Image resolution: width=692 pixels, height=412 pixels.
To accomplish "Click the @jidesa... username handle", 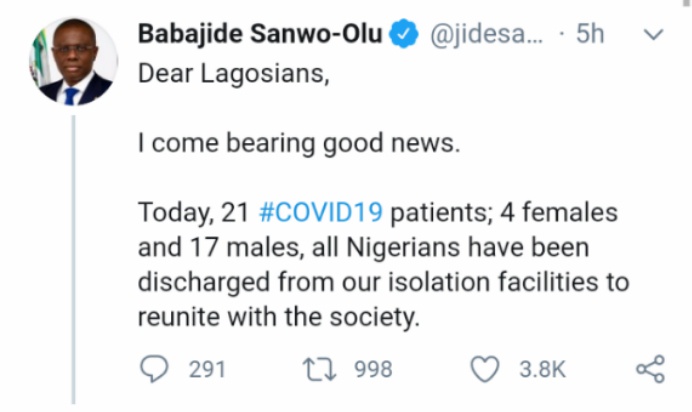I will (485, 36).
